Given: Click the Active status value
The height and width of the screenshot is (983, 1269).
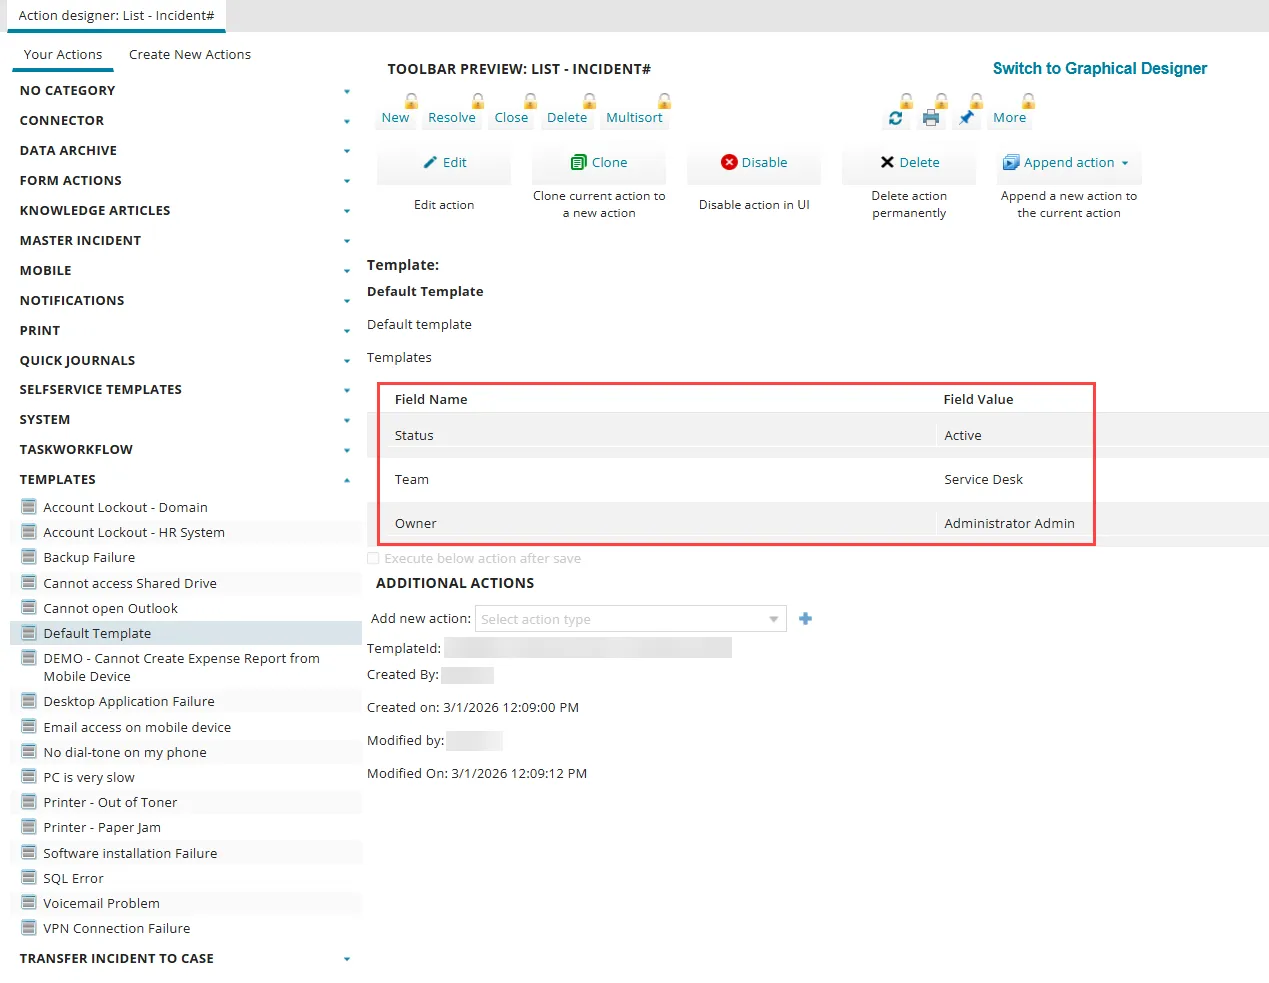Looking at the screenshot, I should tap(963, 436).
